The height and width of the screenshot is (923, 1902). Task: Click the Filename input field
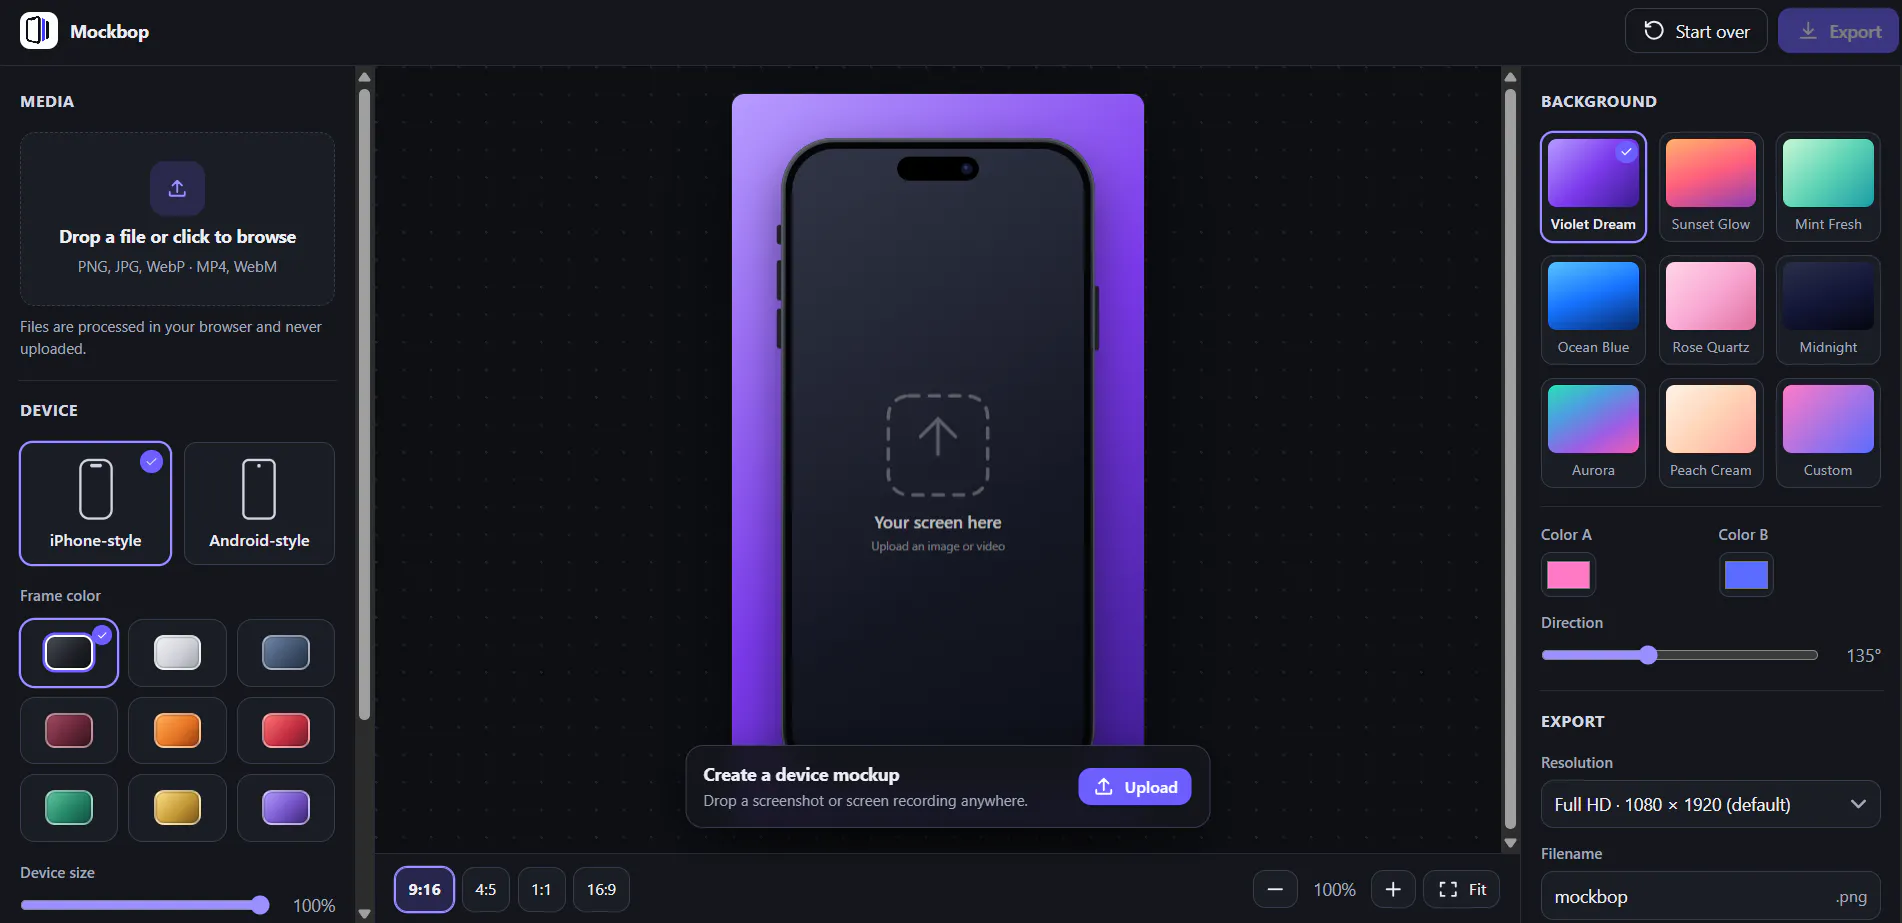click(1711, 897)
